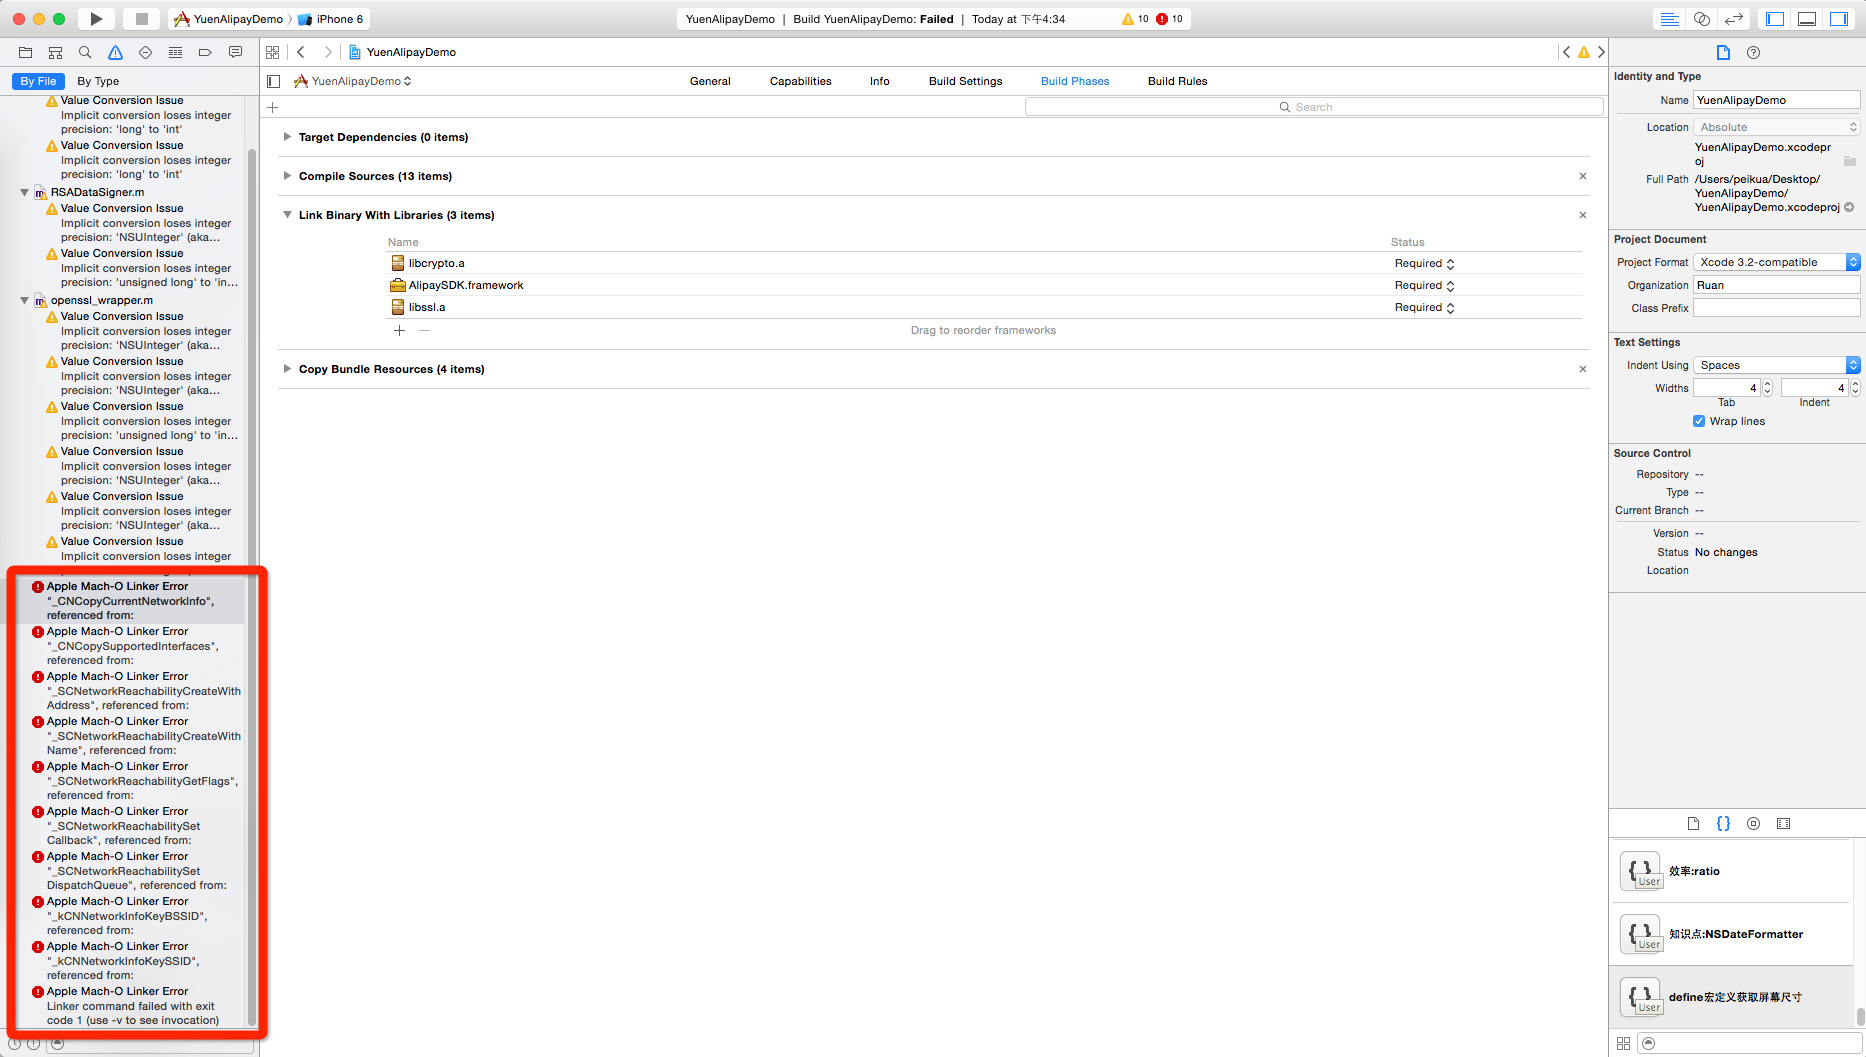Open the Test navigator icon
This screenshot has height=1057, width=1866.
[x=146, y=52]
